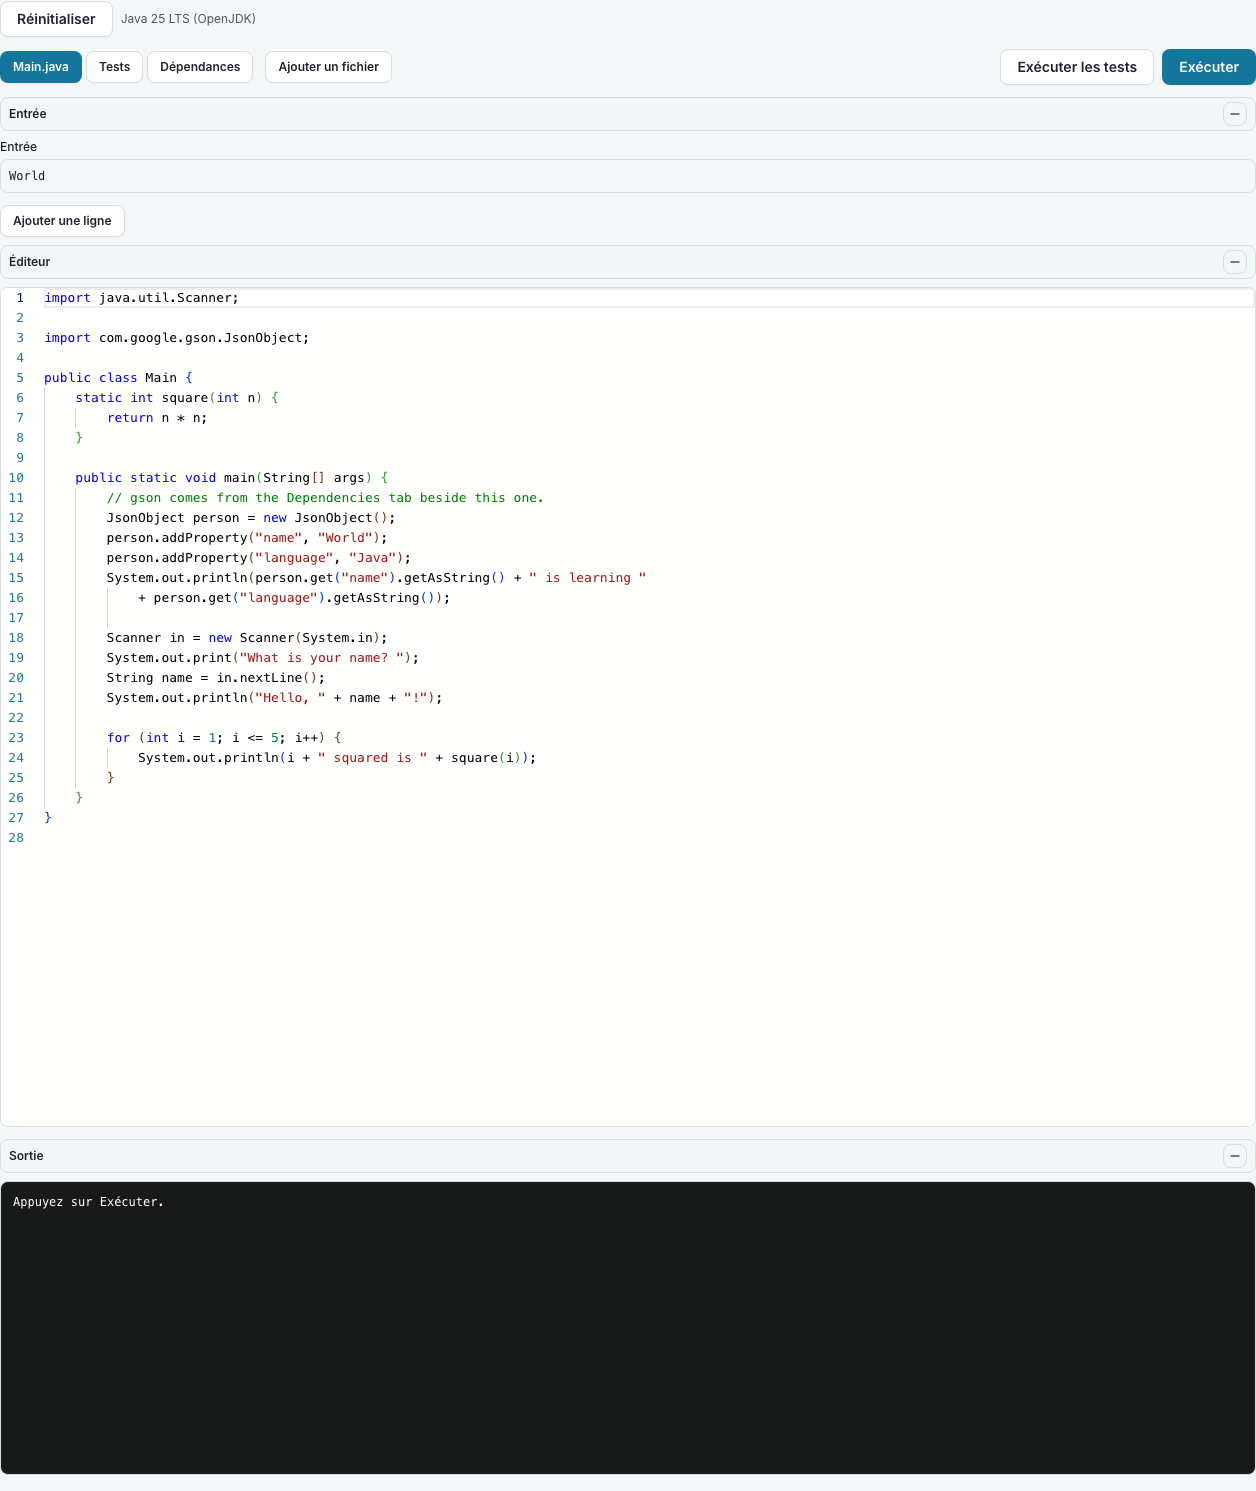Click Ajouter un fichier button
Screen dimensions: 1256x1491
pos(328,67)
